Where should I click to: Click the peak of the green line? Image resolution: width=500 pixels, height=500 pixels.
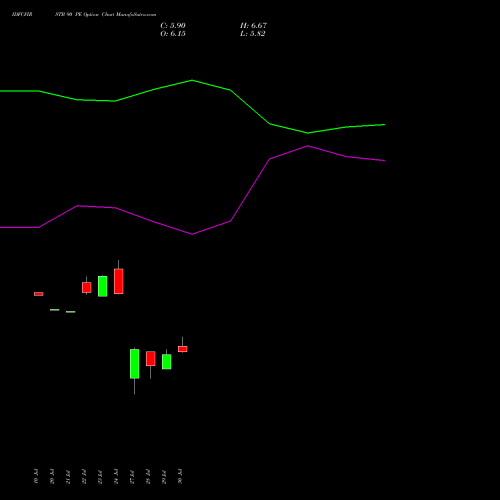(x=192, y=80)
